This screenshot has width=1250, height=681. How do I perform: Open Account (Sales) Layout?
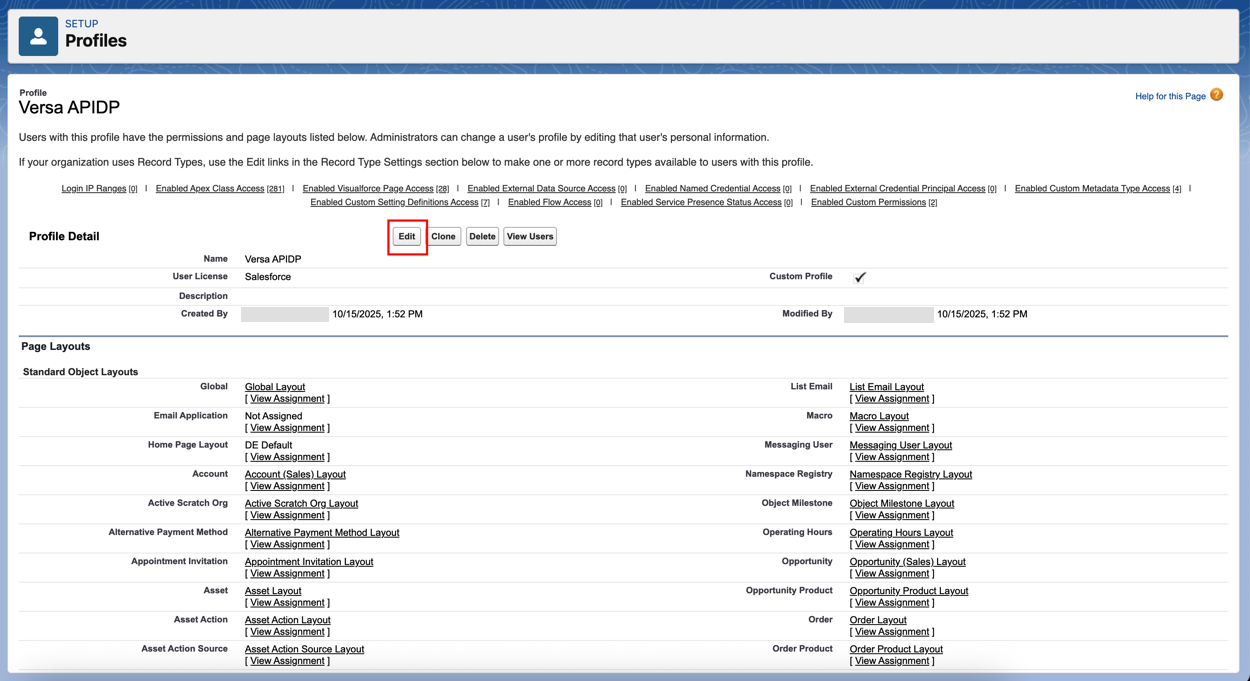click(x=295, y=475)
